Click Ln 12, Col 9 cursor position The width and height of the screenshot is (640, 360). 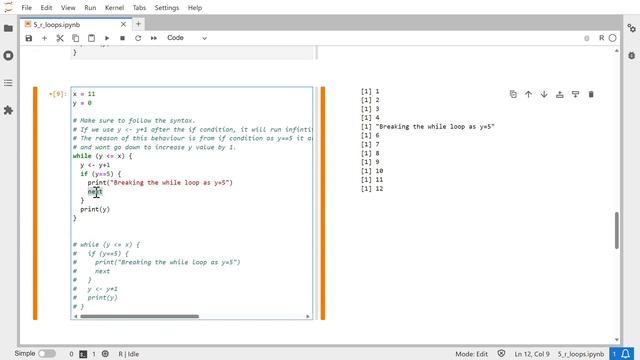click(532, 354)
